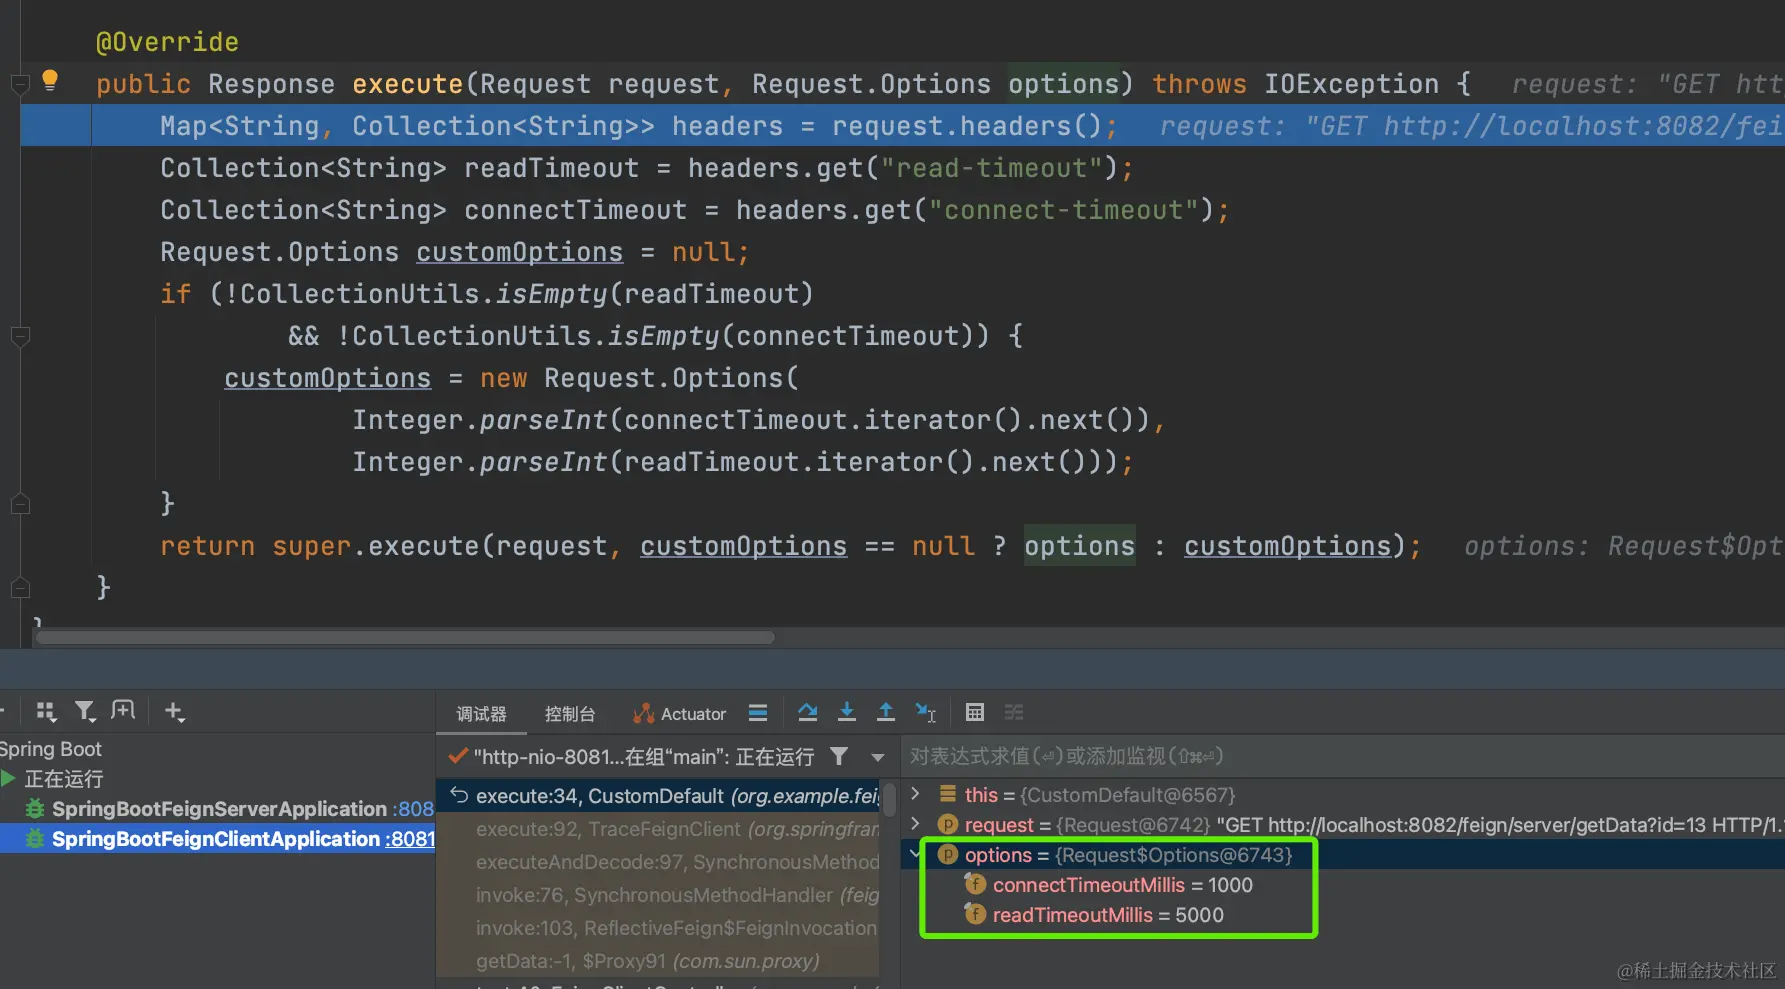1785x989 pixels.
Task: Expand the 'request' variable node
Action: pos(915,824)
